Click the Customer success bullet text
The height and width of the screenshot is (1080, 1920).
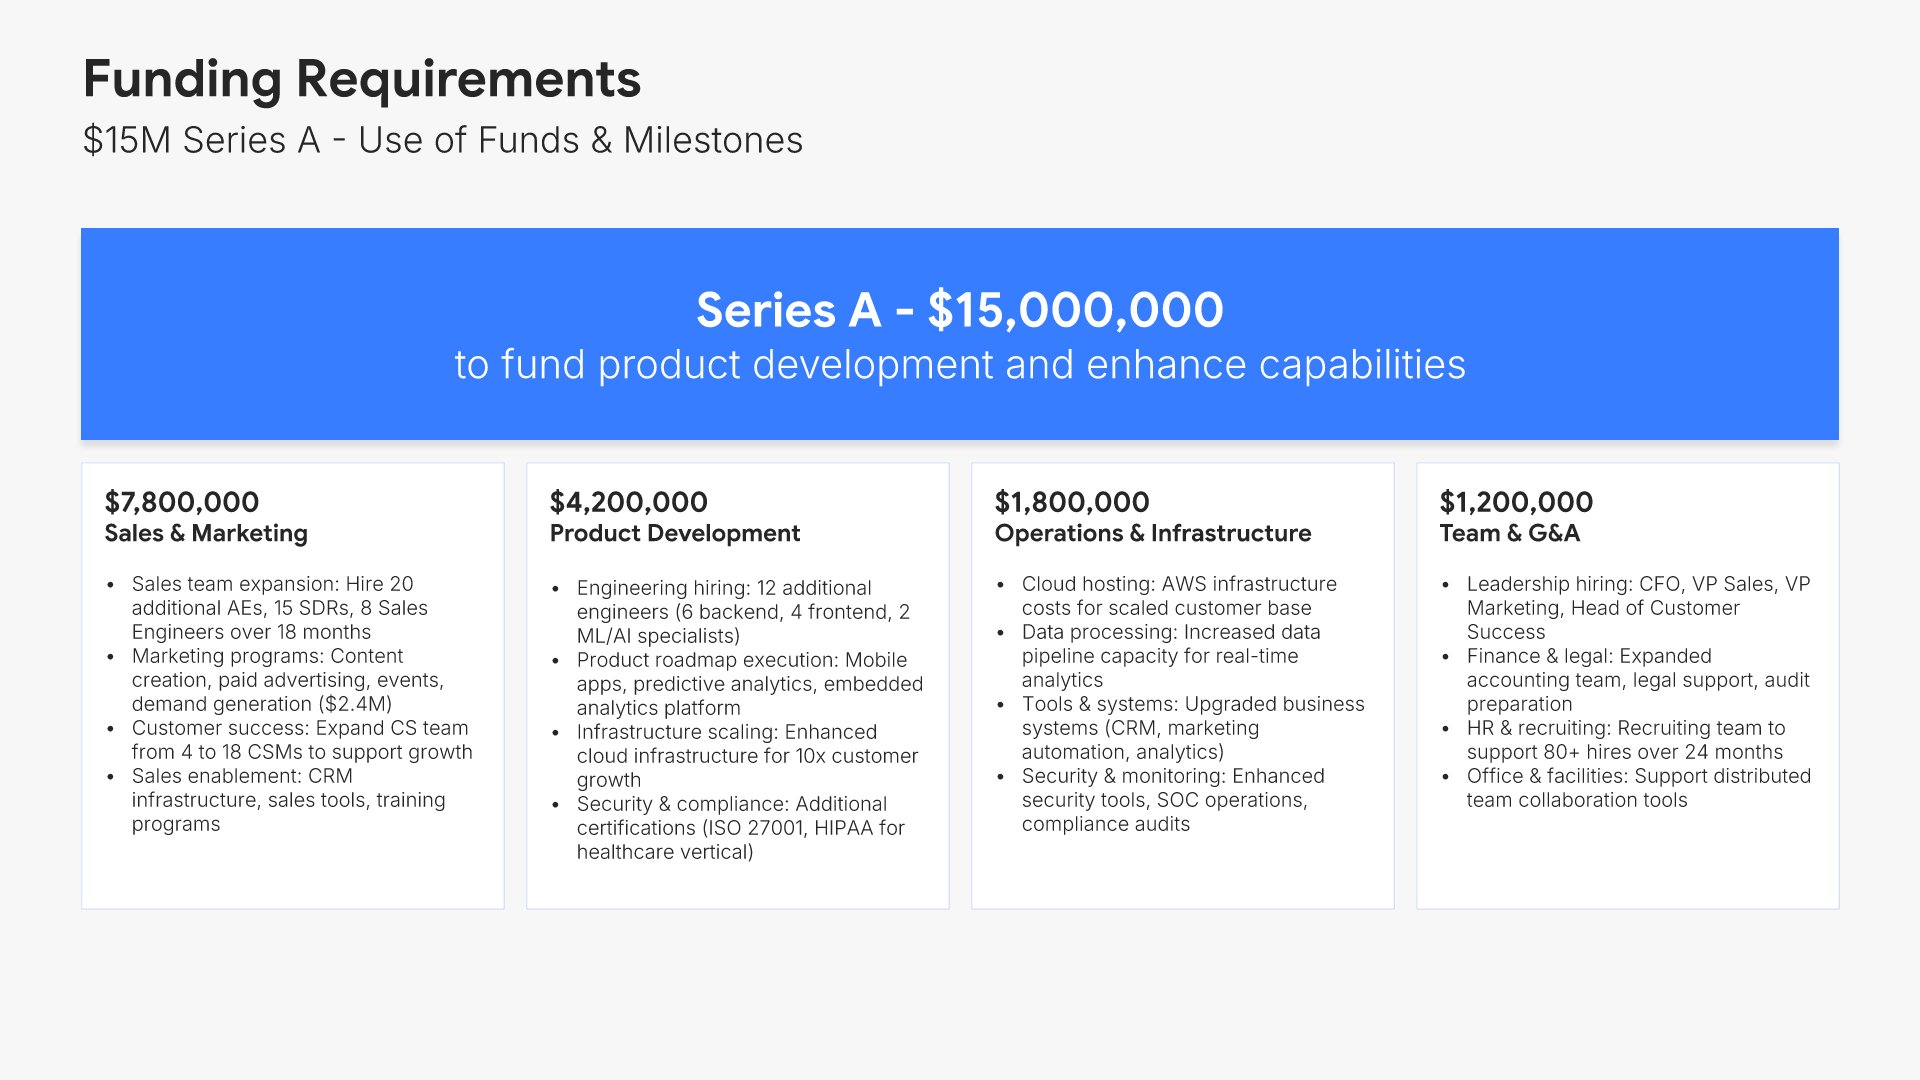[x=300, y=740]
